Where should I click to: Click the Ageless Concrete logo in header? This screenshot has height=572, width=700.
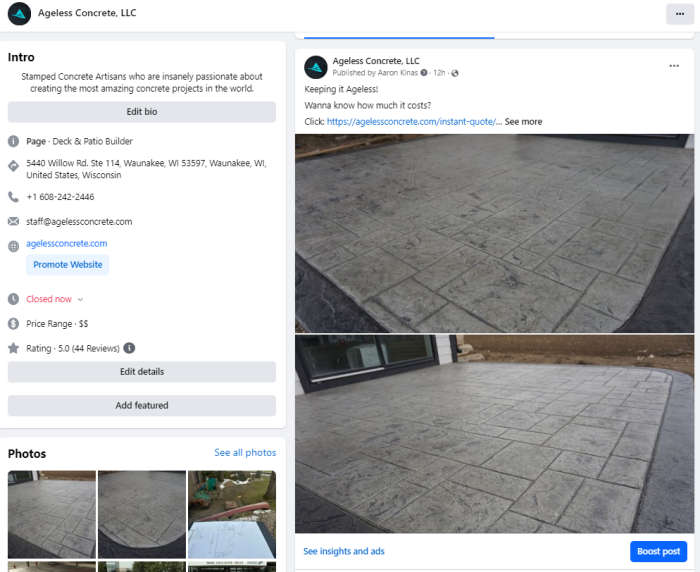(19, 13)
